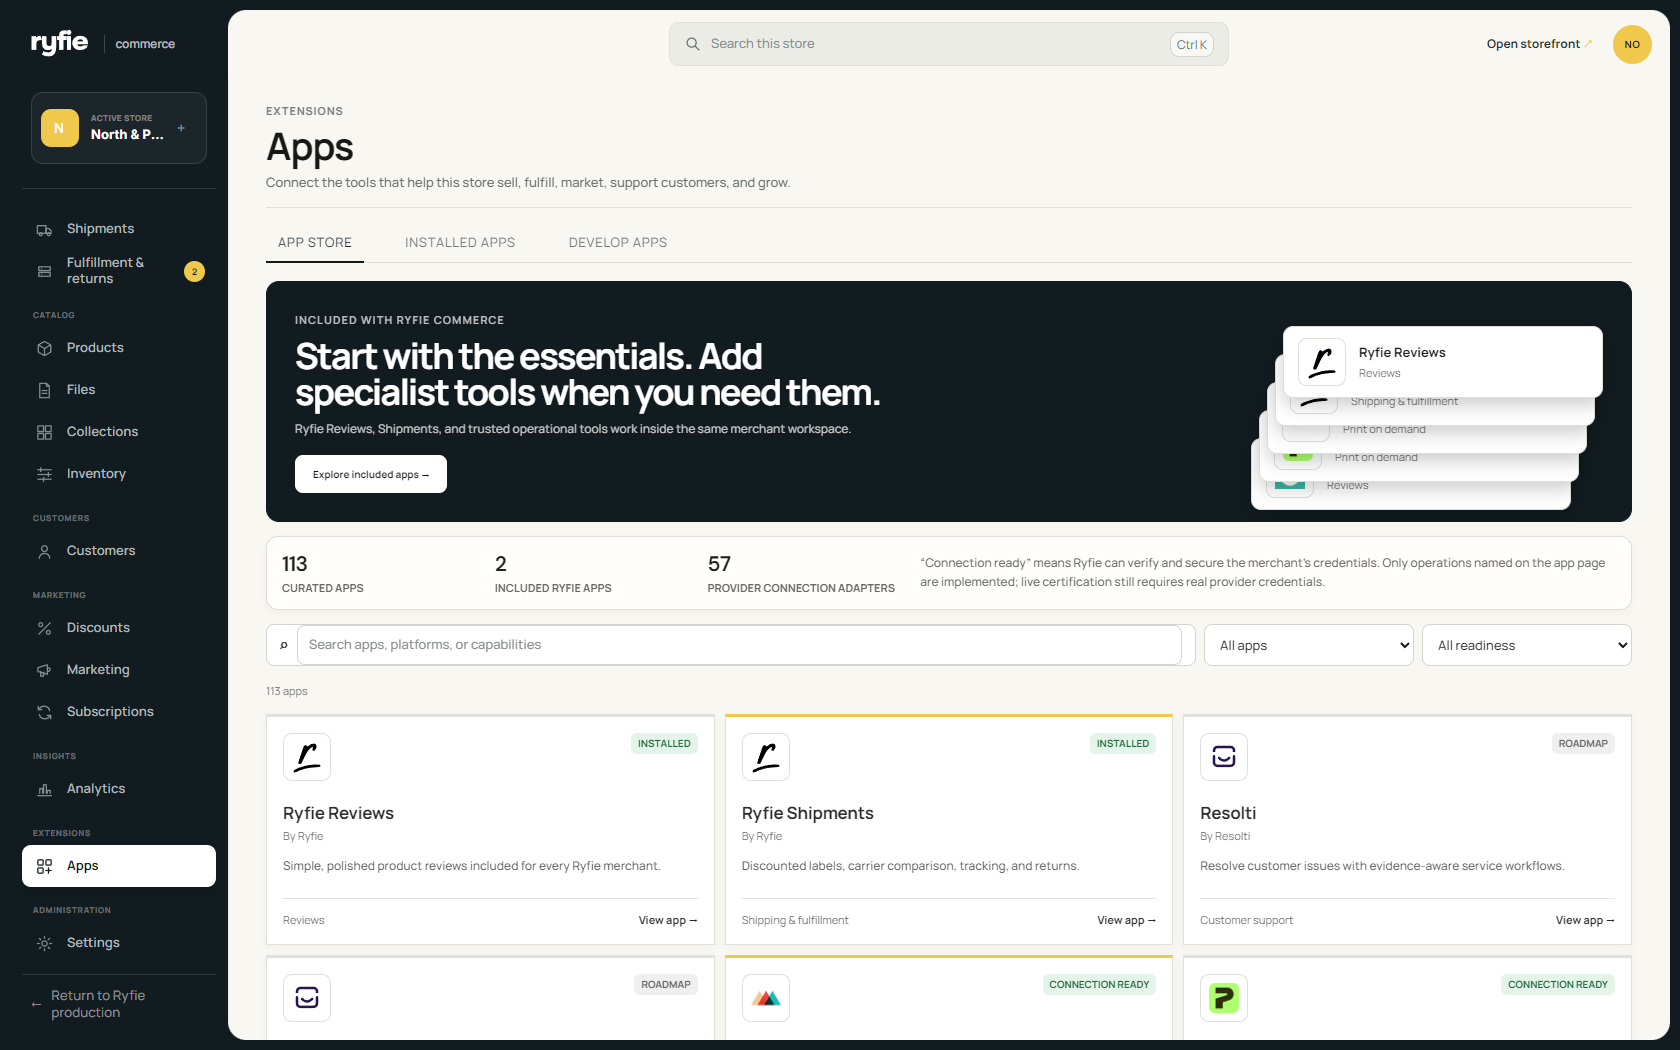Click the app search magnifier icon
Image resolution: width=1680 pixels, height=1050 pixels.
pyautogui.click(x=284, y=645)
